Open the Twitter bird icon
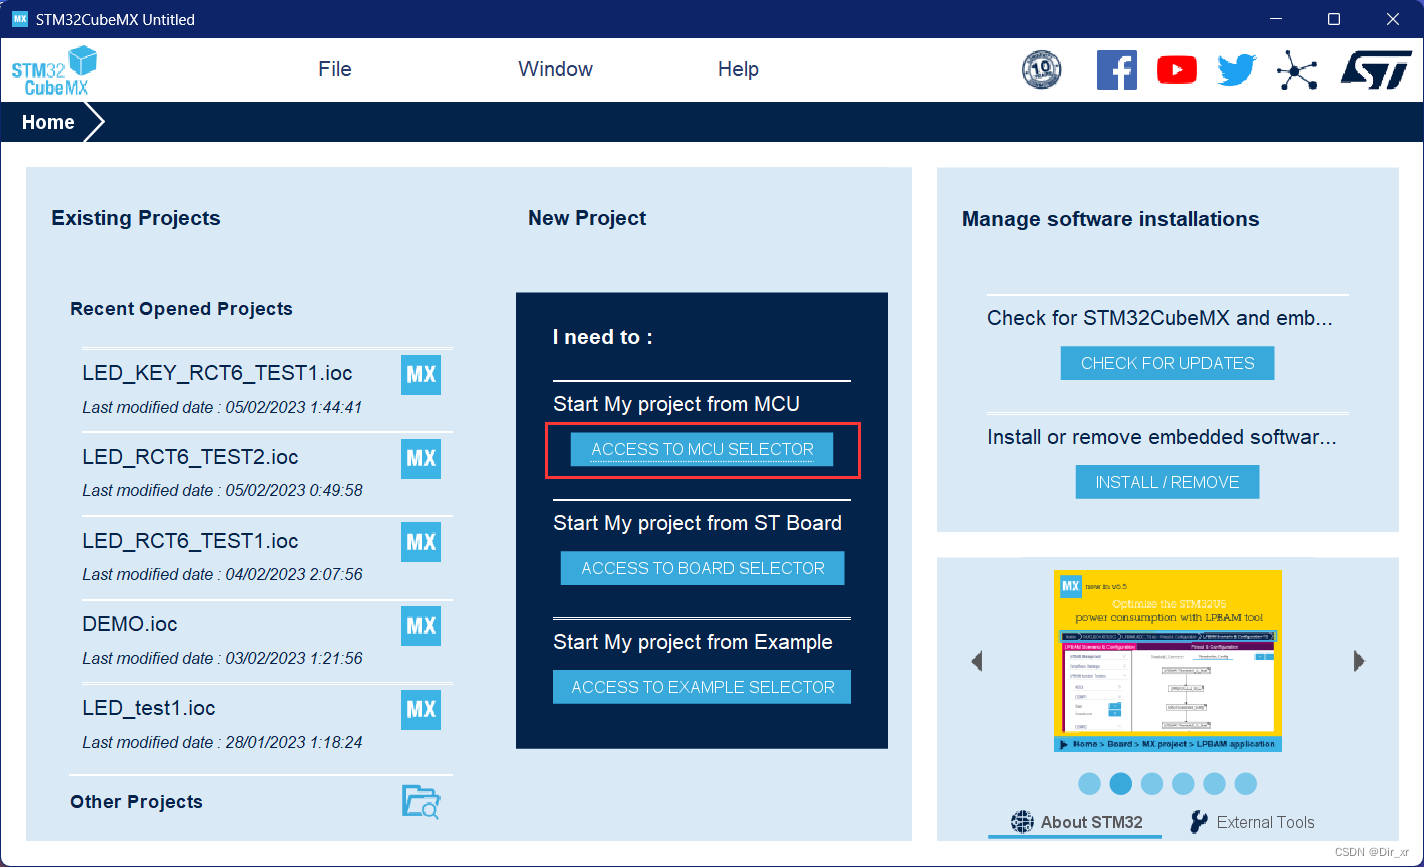This screenshot has width=1424, height=867. (1237, 70)
